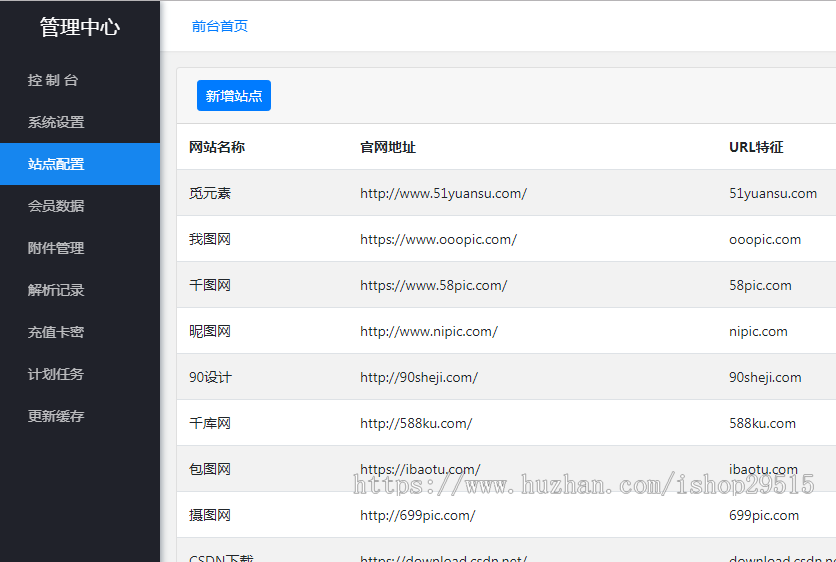Click URL feature 90sheji.com

point(765,377)
